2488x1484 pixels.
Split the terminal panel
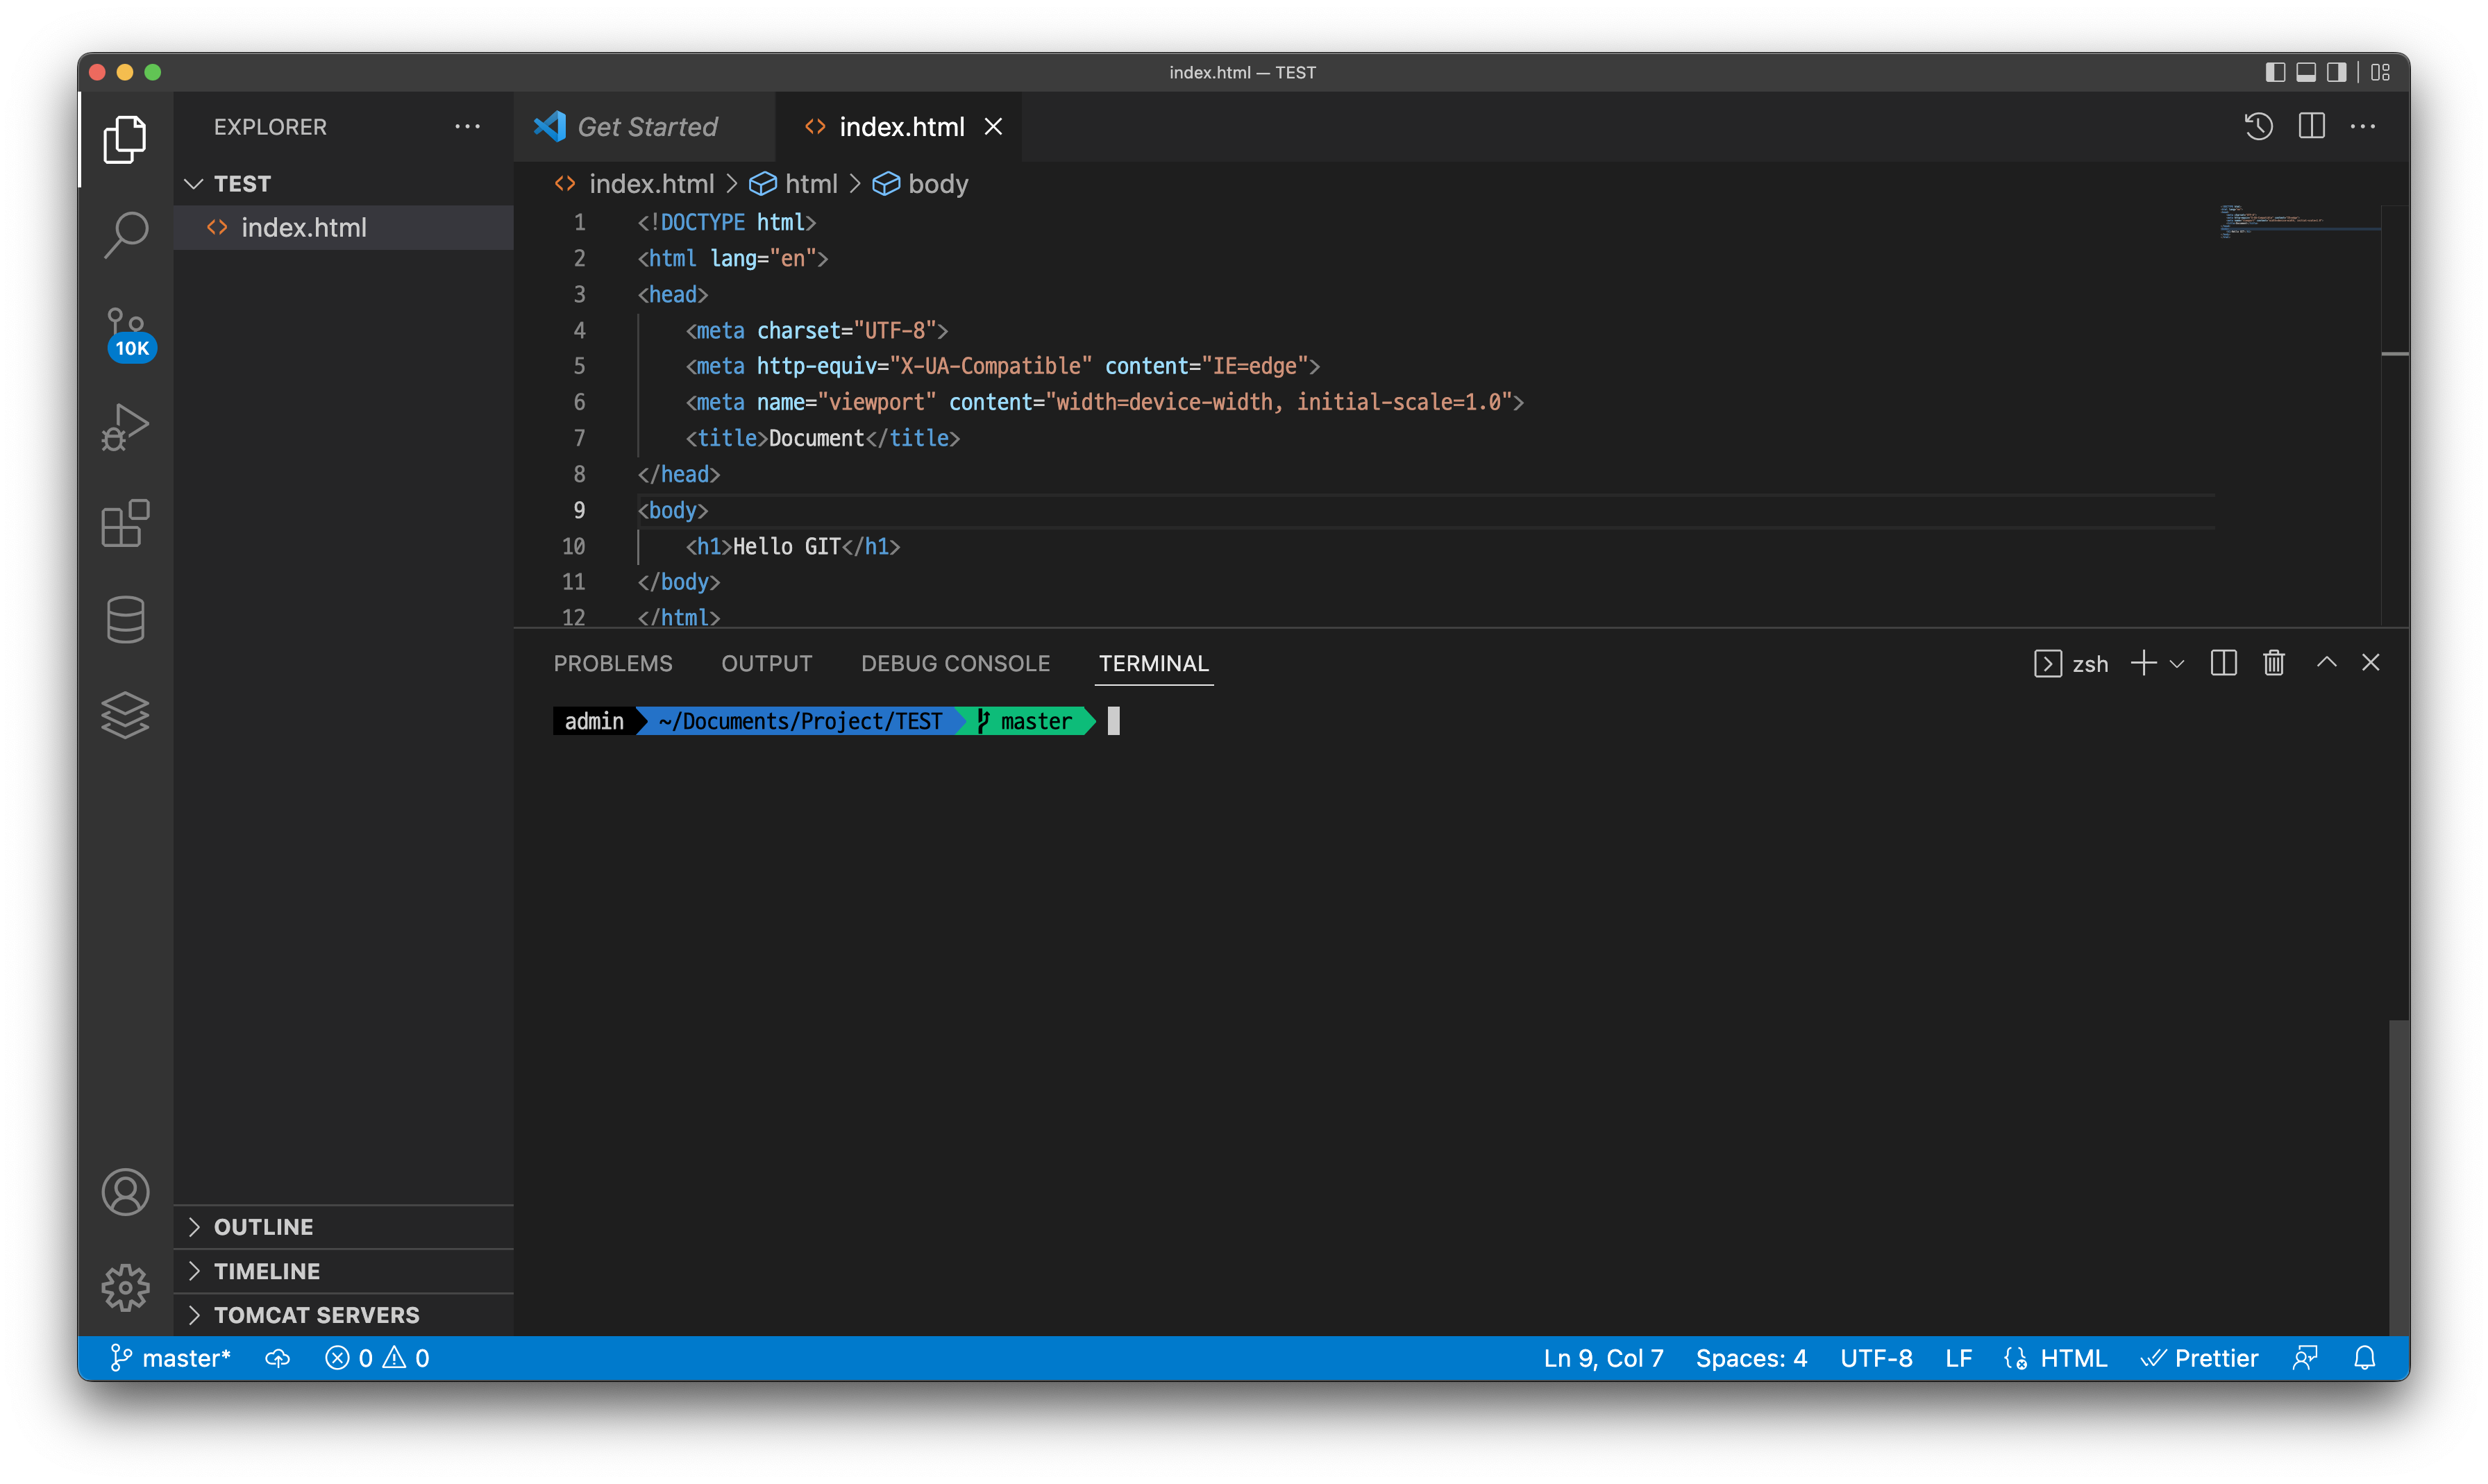point(2223,663)
